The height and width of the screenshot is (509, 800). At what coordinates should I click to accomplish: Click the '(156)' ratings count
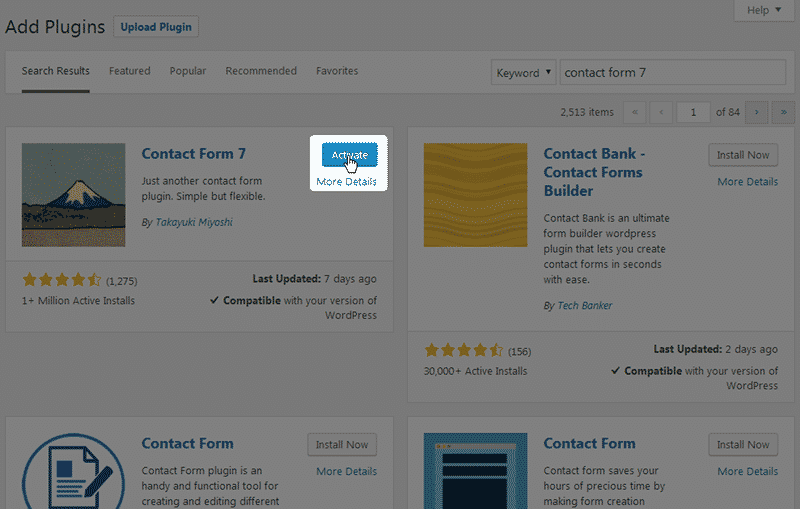(x=519, y=351)
